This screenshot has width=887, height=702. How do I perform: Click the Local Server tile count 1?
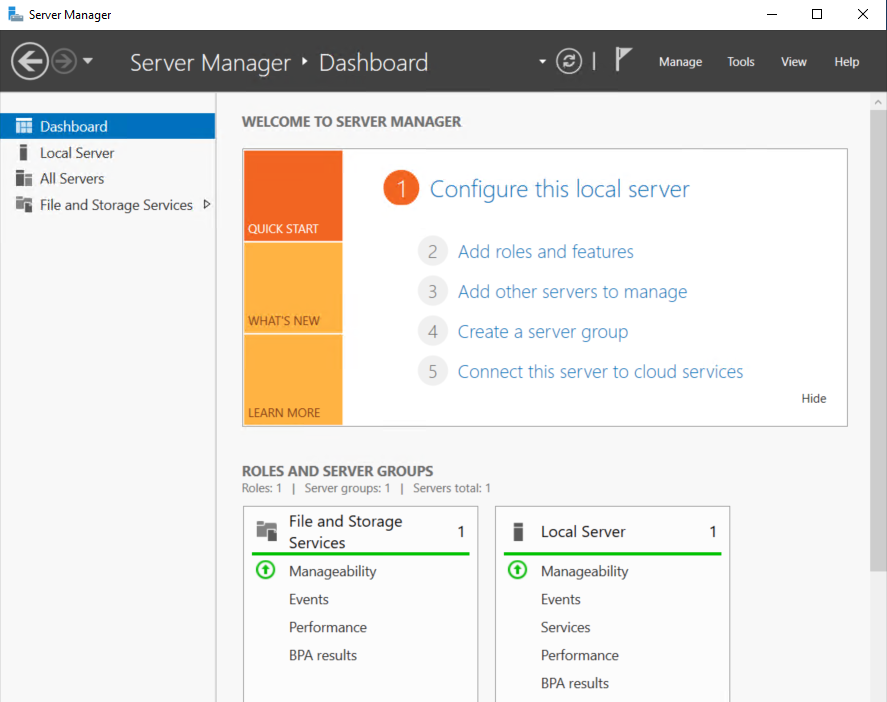tap(713, 532)
